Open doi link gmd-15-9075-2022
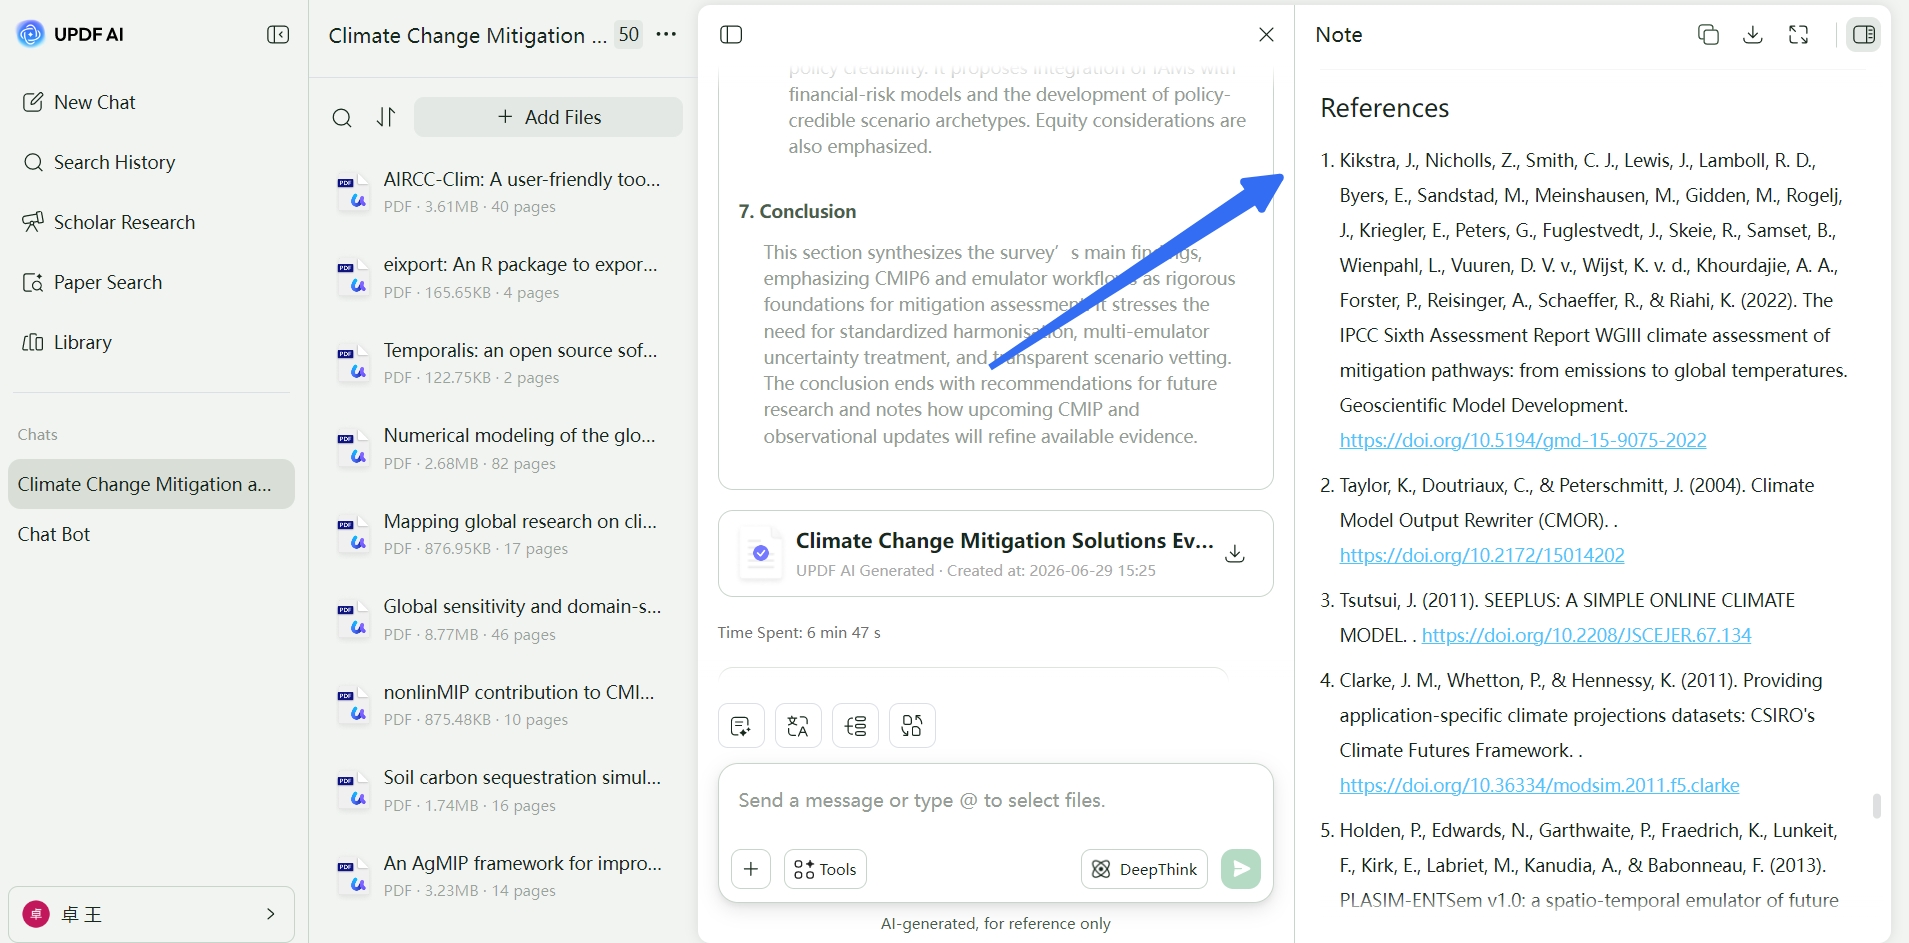1909x943 pixels. 1523,440
